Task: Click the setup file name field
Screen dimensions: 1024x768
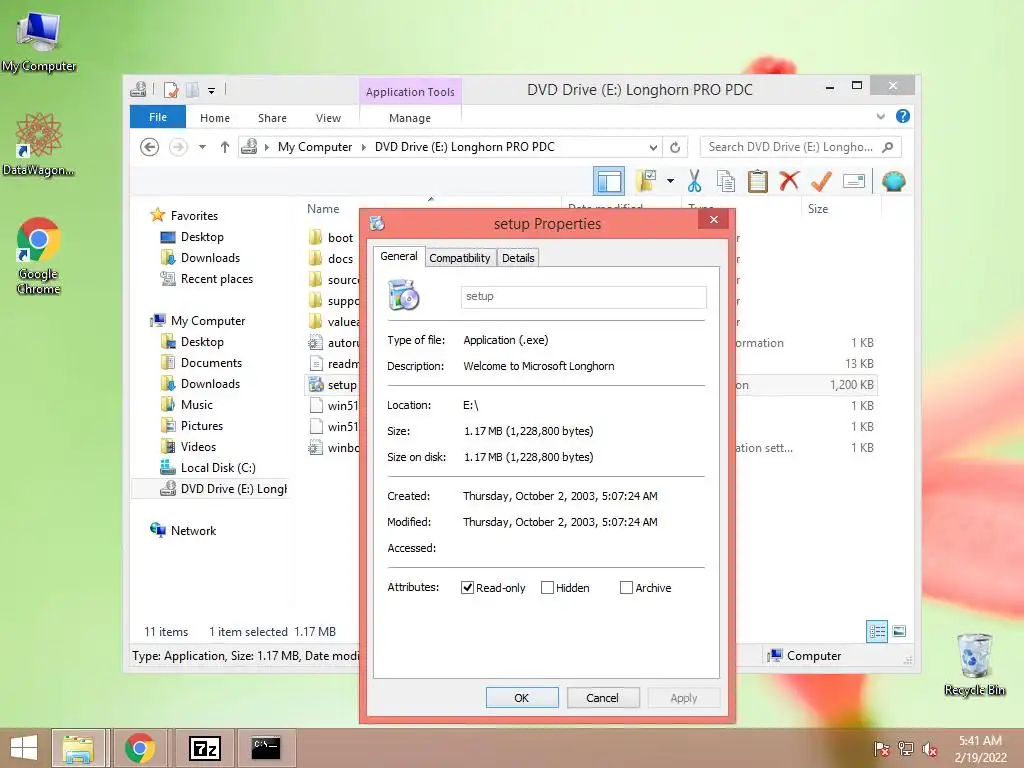Action: [583, 296]
